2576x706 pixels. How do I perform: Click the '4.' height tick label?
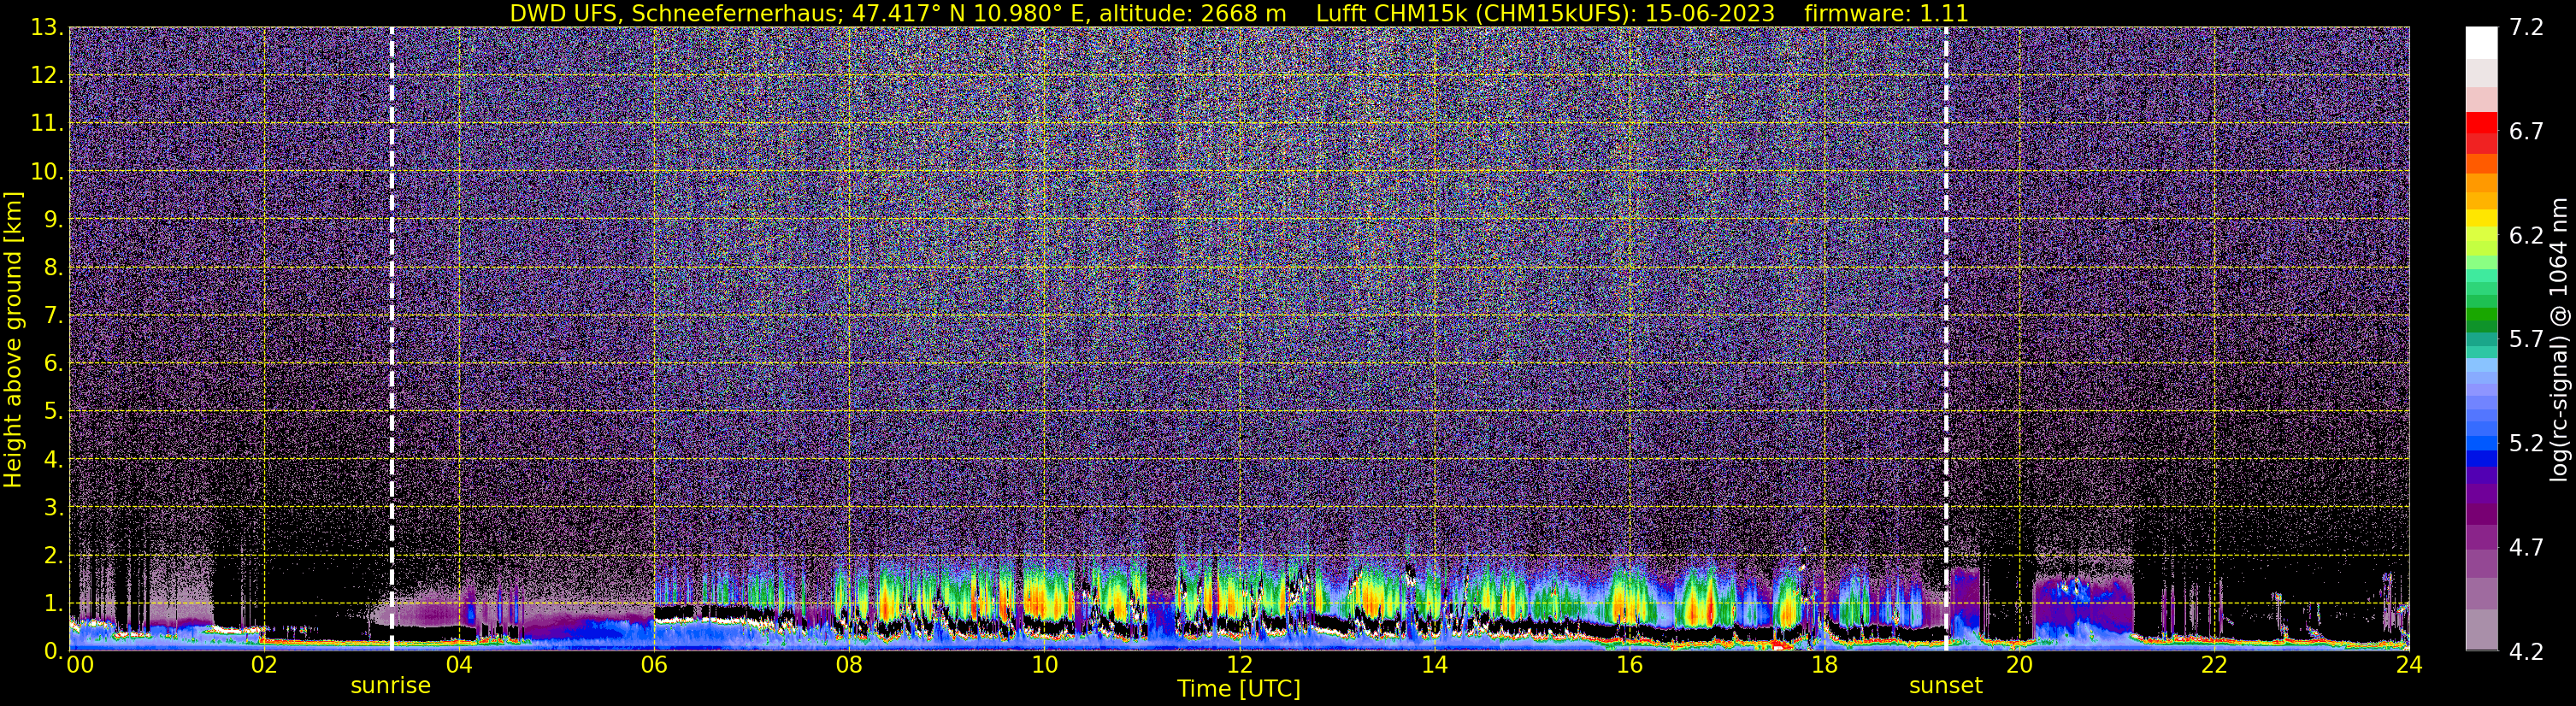52,460
